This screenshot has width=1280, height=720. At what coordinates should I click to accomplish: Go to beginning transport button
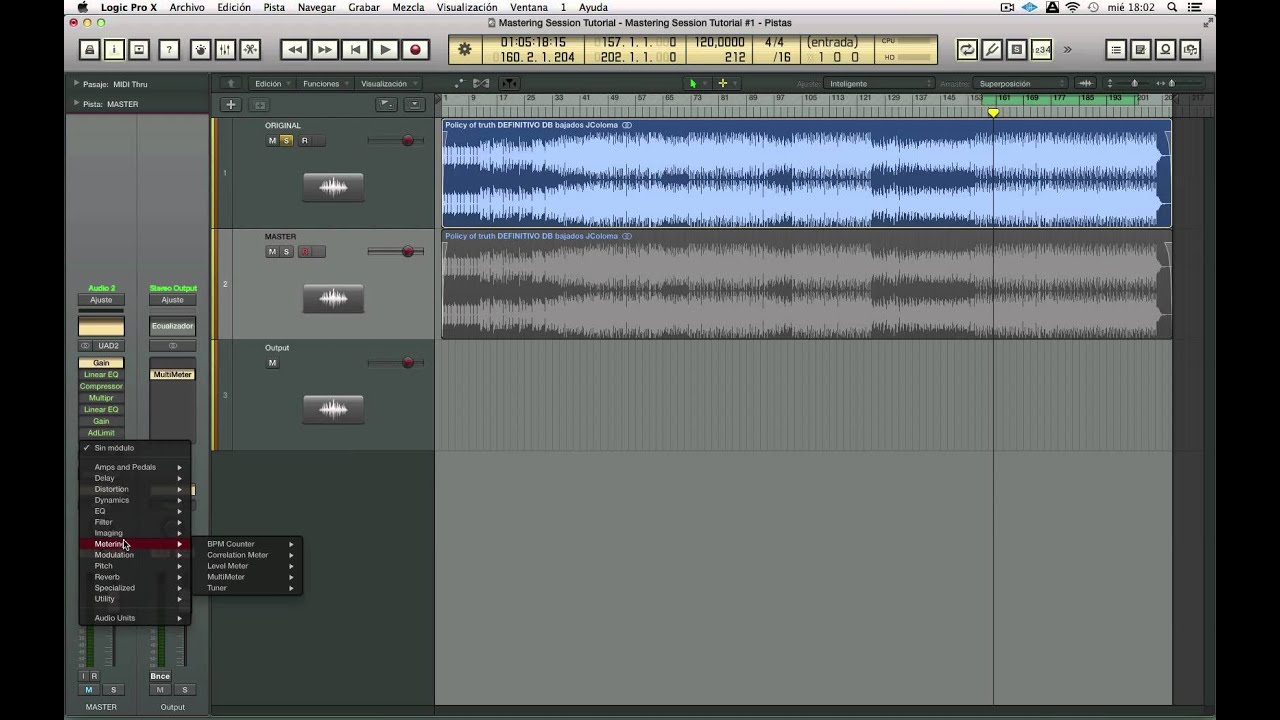pos(354,49)
